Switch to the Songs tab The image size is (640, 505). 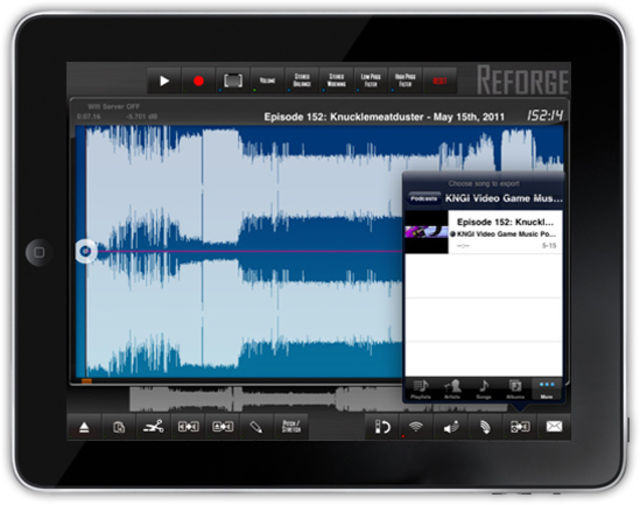point(484,389)
